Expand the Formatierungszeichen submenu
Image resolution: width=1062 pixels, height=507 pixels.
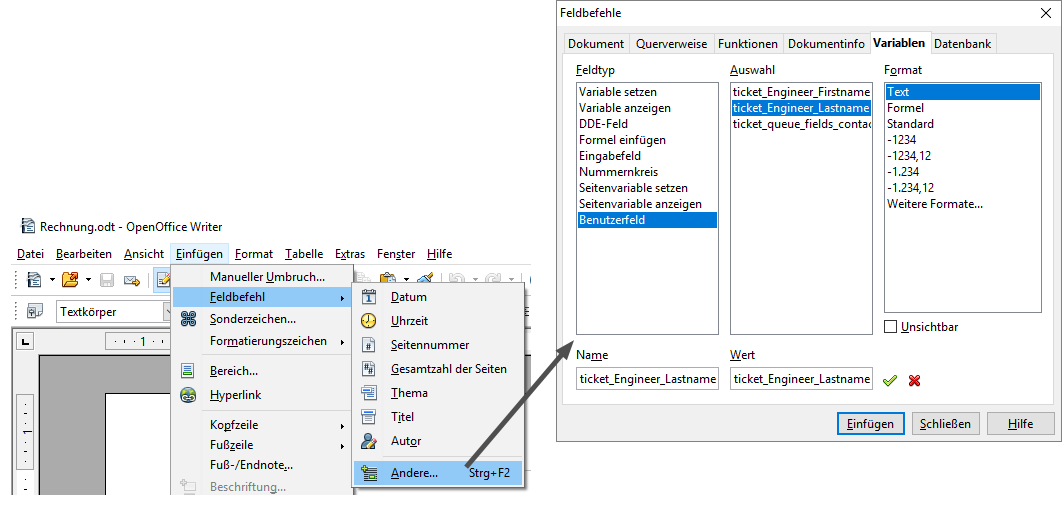[268, 341]
